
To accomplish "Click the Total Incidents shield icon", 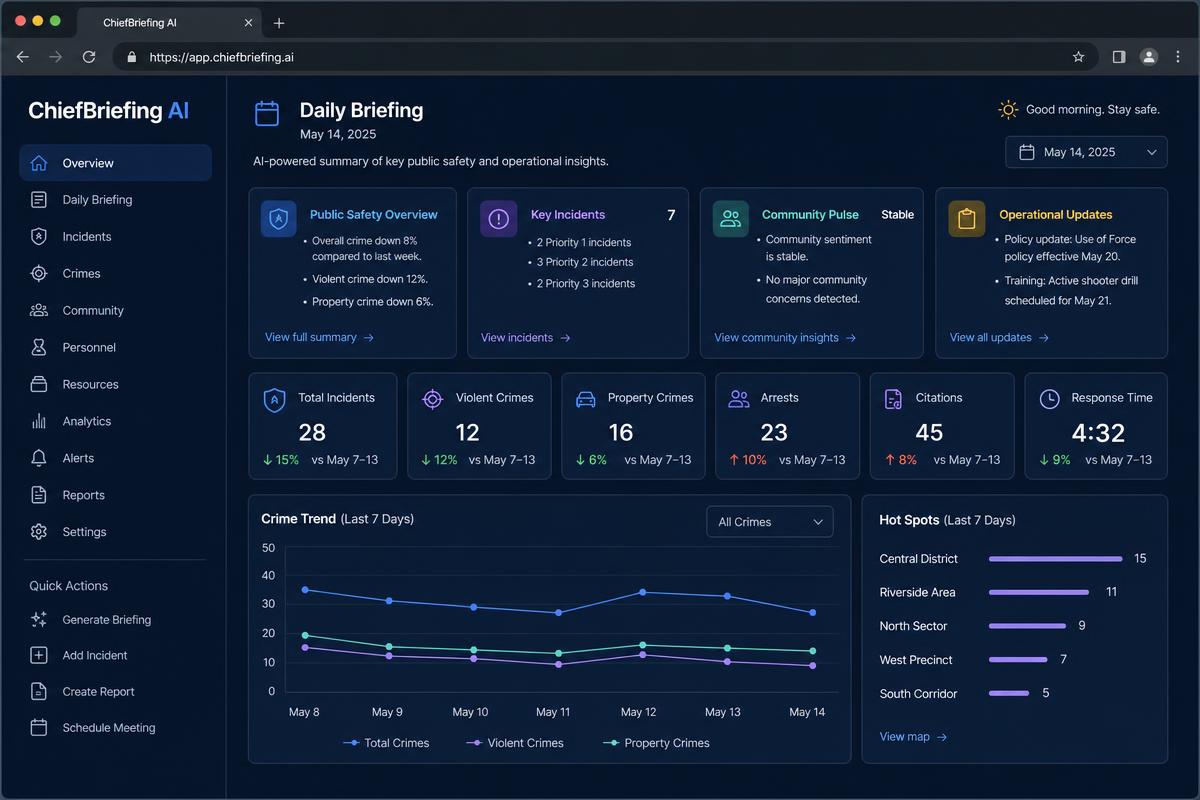I will tap(274, 400).
